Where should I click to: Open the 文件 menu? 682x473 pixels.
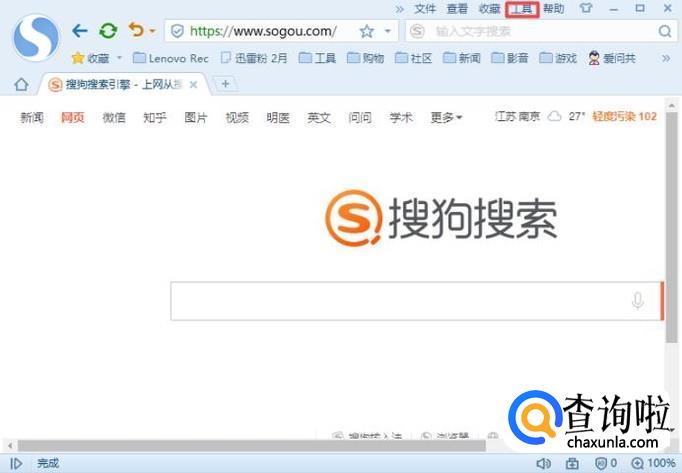(425, 9)
